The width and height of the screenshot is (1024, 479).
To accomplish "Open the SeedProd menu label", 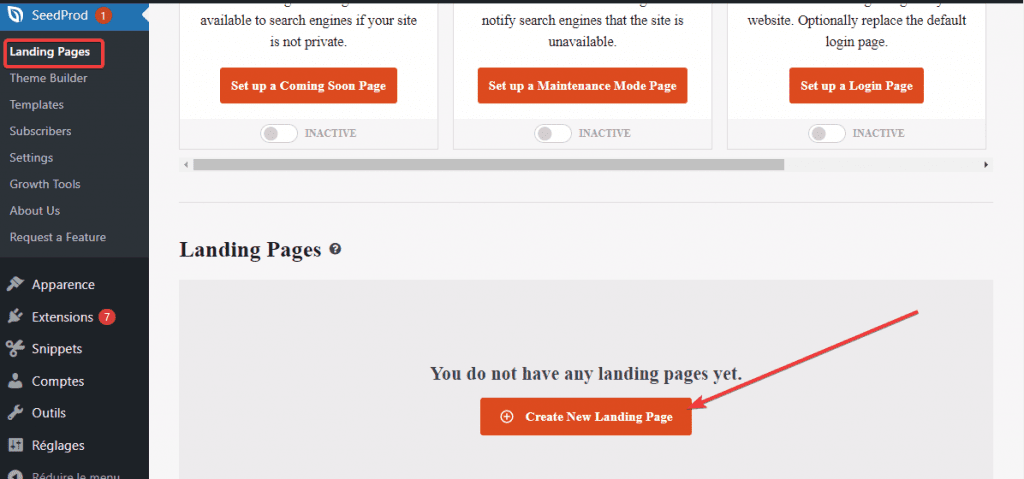I will [59, 15].
